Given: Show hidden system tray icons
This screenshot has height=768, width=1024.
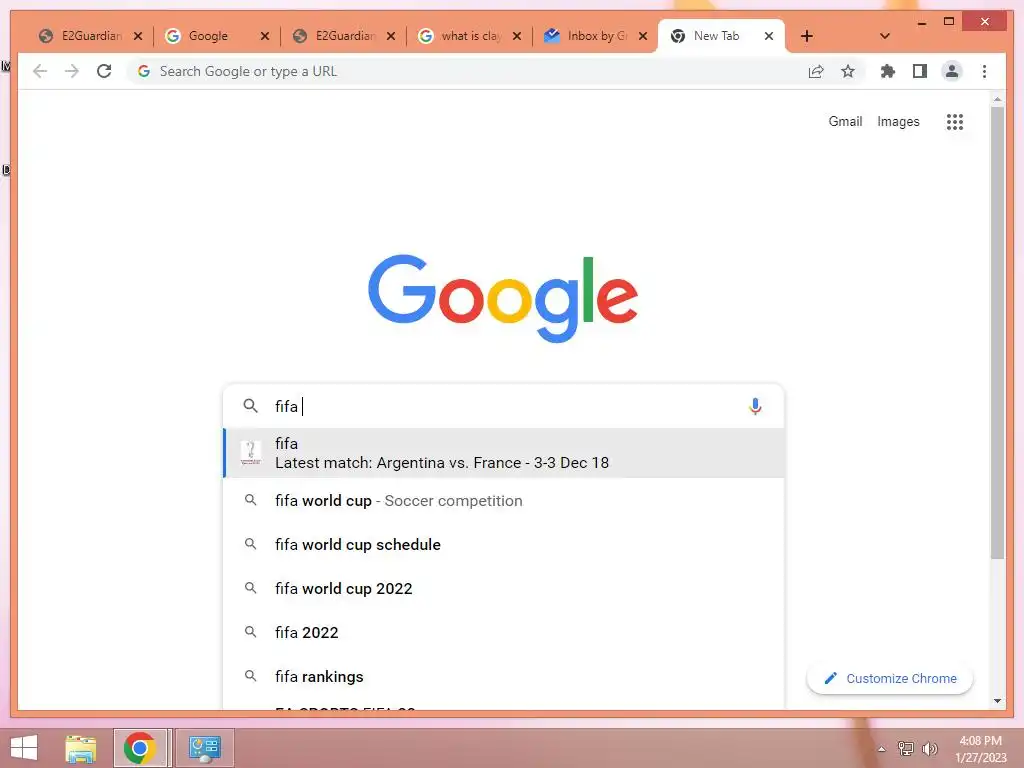Looking at the screenshot, I should click(881, 749).
